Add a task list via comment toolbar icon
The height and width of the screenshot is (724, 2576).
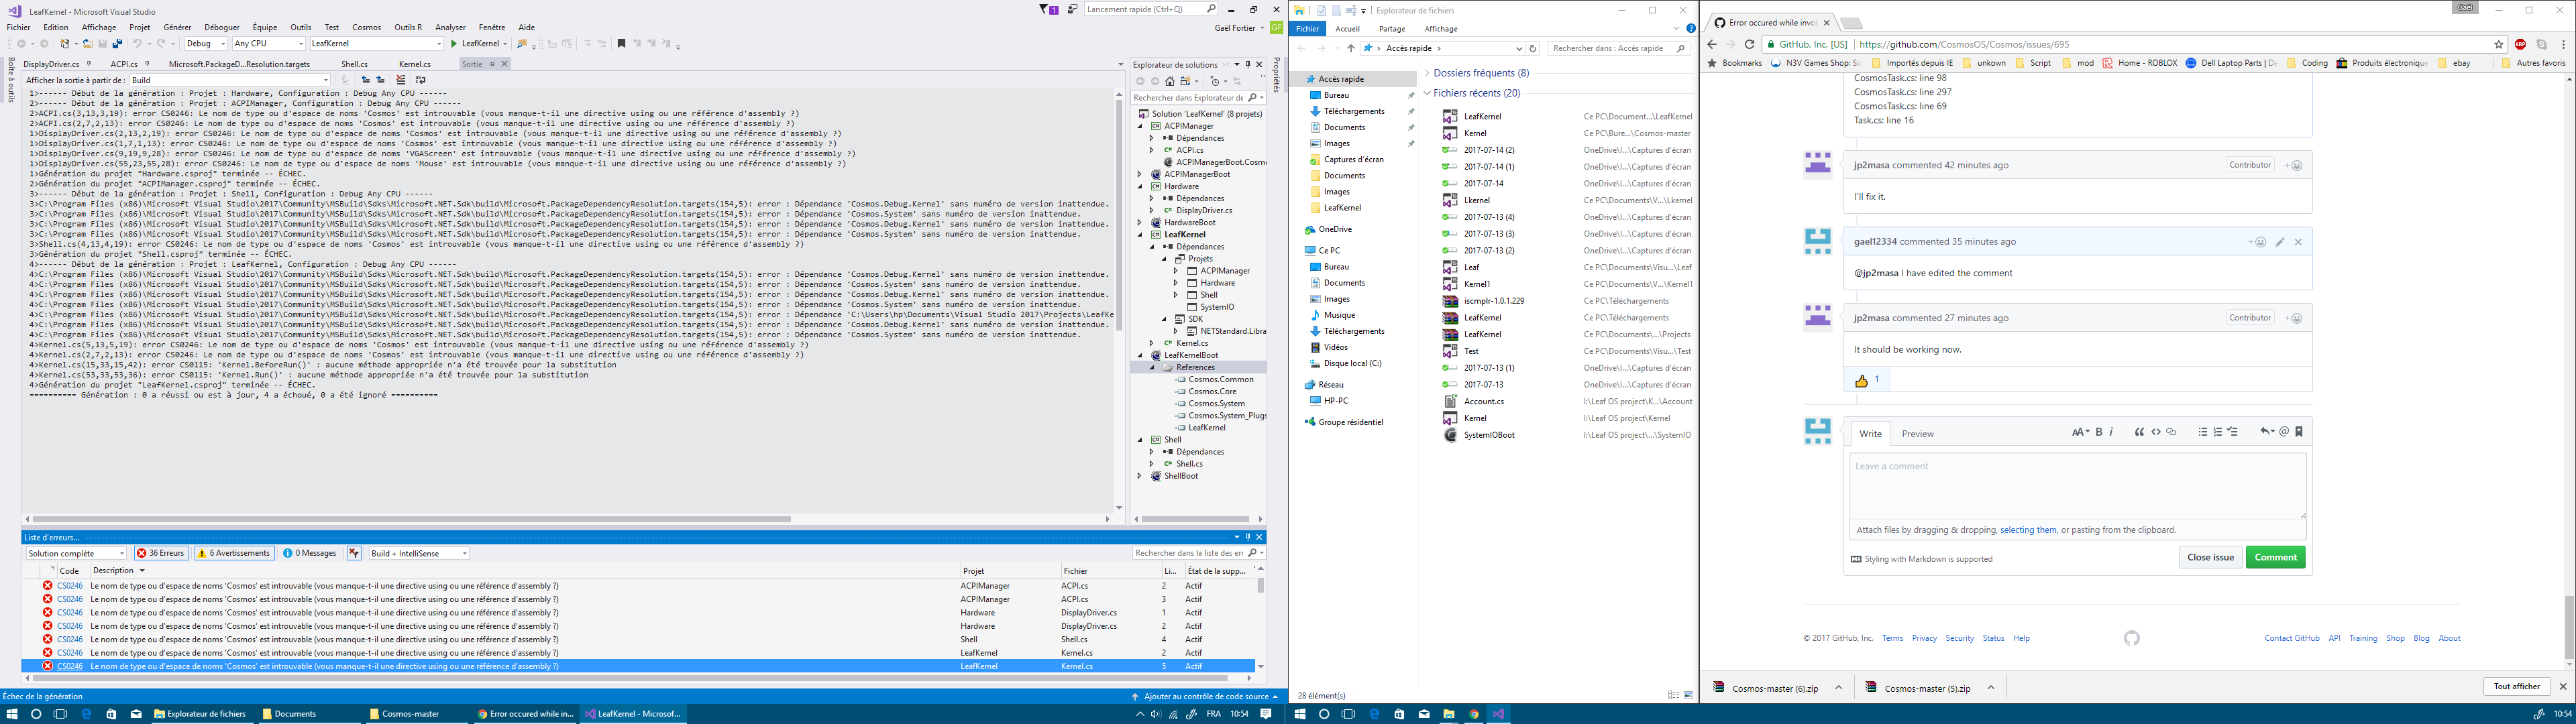click(2233, 432)
